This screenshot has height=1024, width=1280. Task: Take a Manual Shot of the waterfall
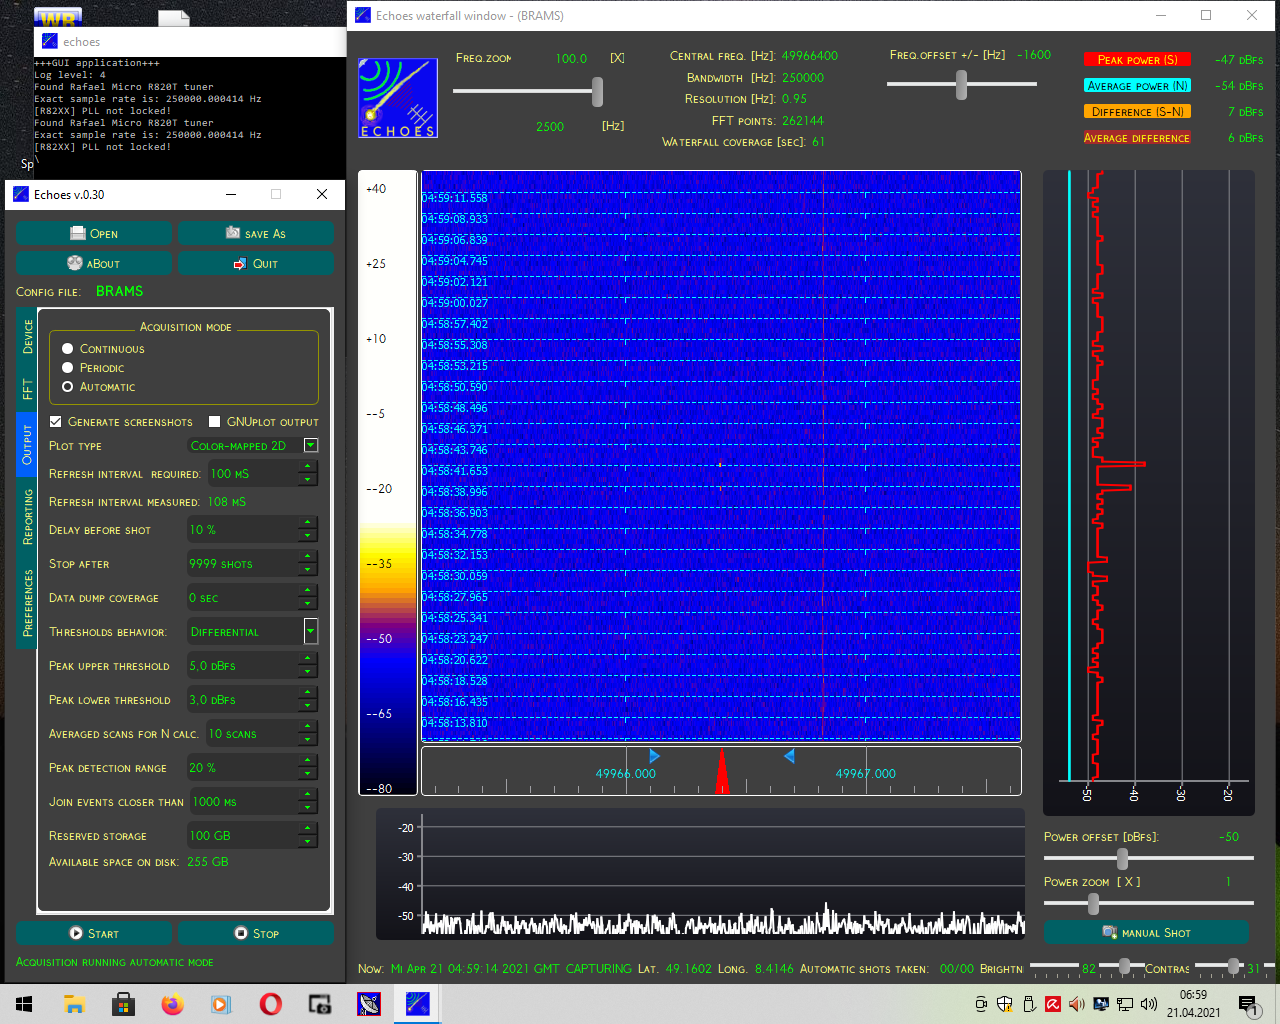coord(1146,932)
